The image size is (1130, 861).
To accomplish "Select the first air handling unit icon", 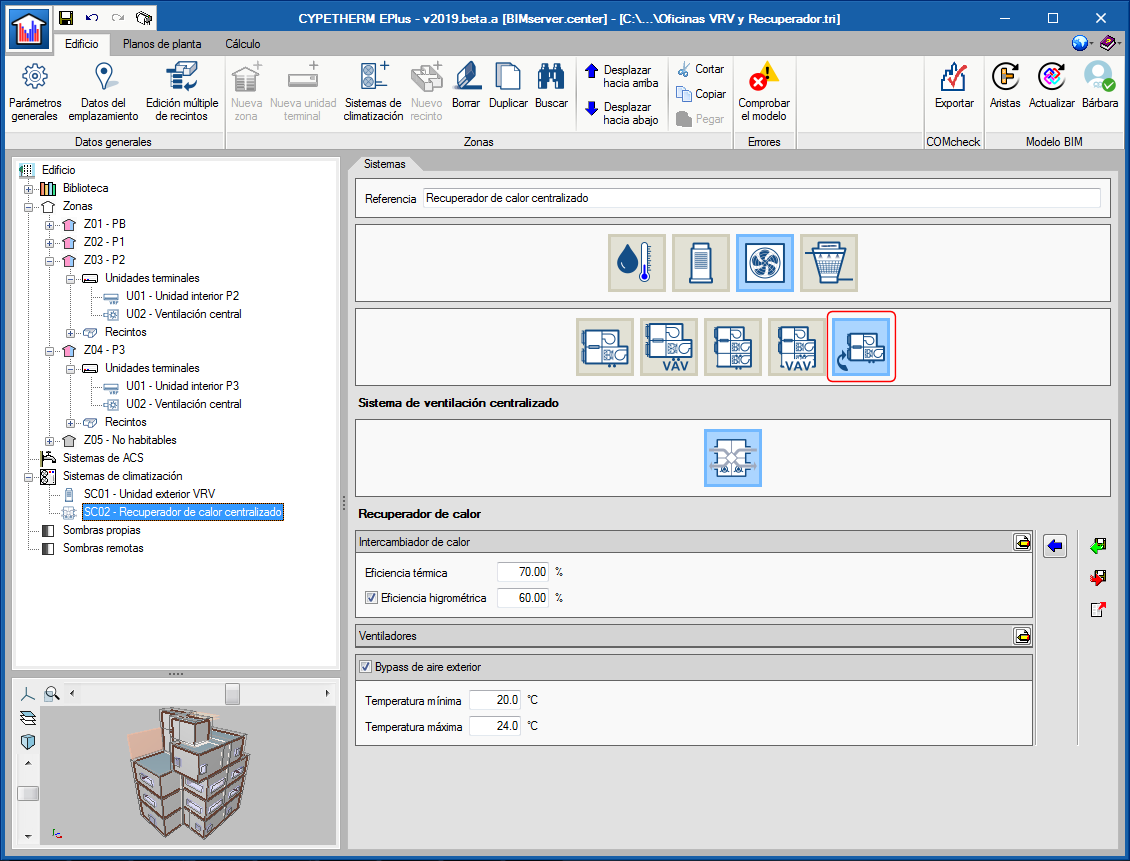I will (x=605, y=347).
